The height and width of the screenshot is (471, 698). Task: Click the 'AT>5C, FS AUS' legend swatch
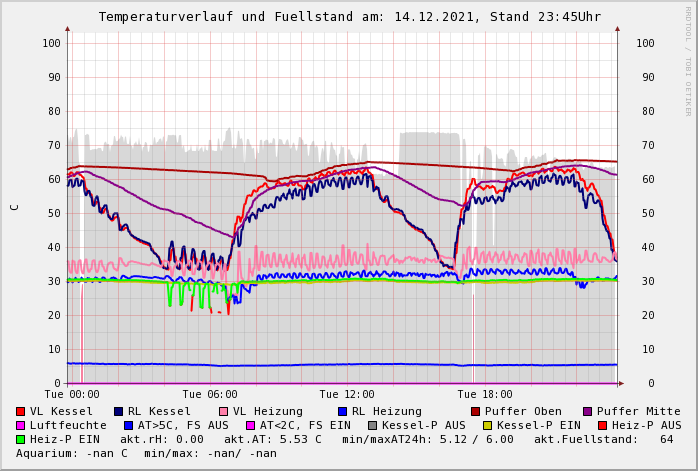(x=128, y=426)
